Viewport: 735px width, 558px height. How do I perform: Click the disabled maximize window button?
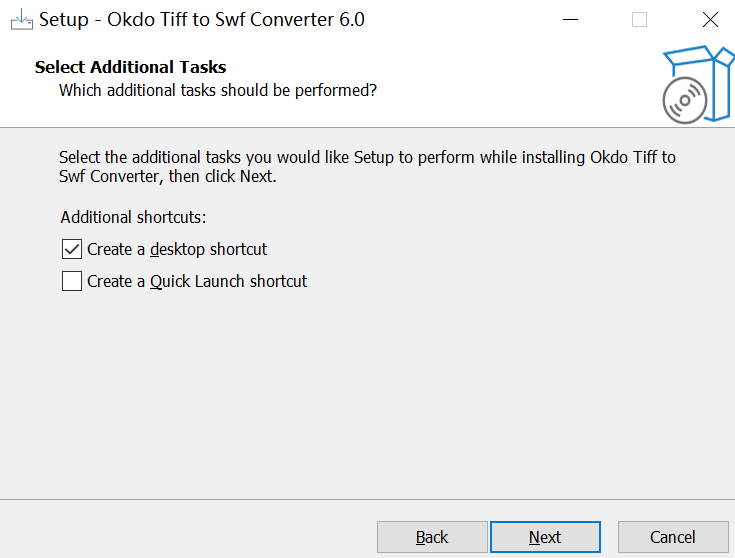click(639, 19)
